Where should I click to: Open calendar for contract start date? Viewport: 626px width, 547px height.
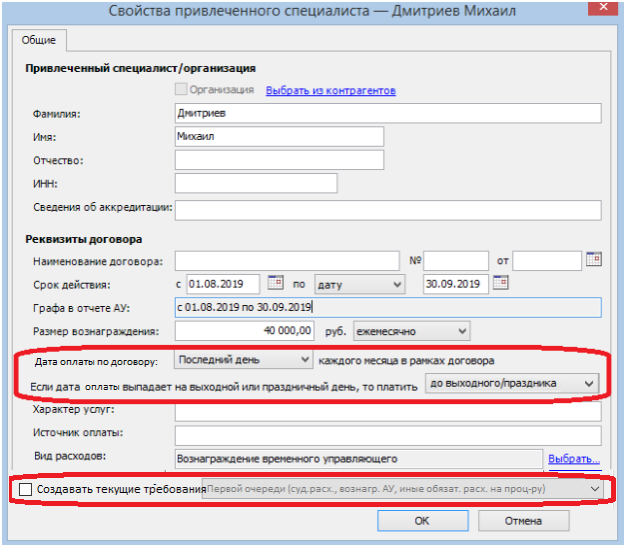click(x=269, y=283)
